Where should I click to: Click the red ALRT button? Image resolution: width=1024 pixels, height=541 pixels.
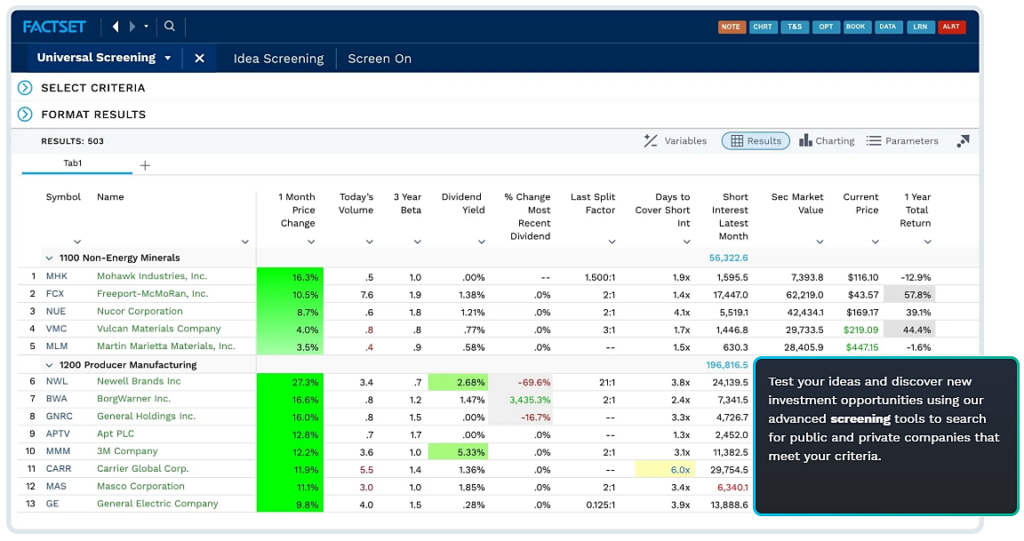click(951, 27)
